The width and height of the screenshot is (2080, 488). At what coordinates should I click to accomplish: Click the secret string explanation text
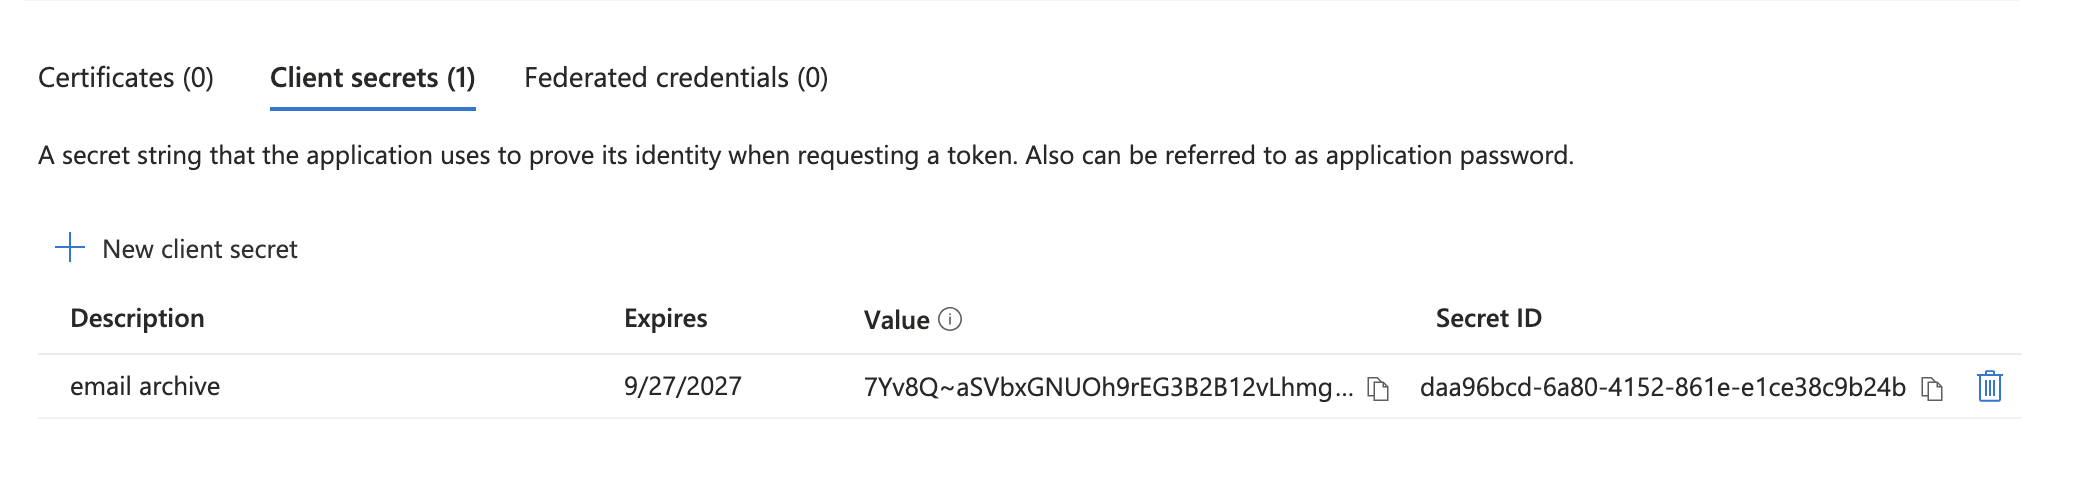click(x=805, y=155)
